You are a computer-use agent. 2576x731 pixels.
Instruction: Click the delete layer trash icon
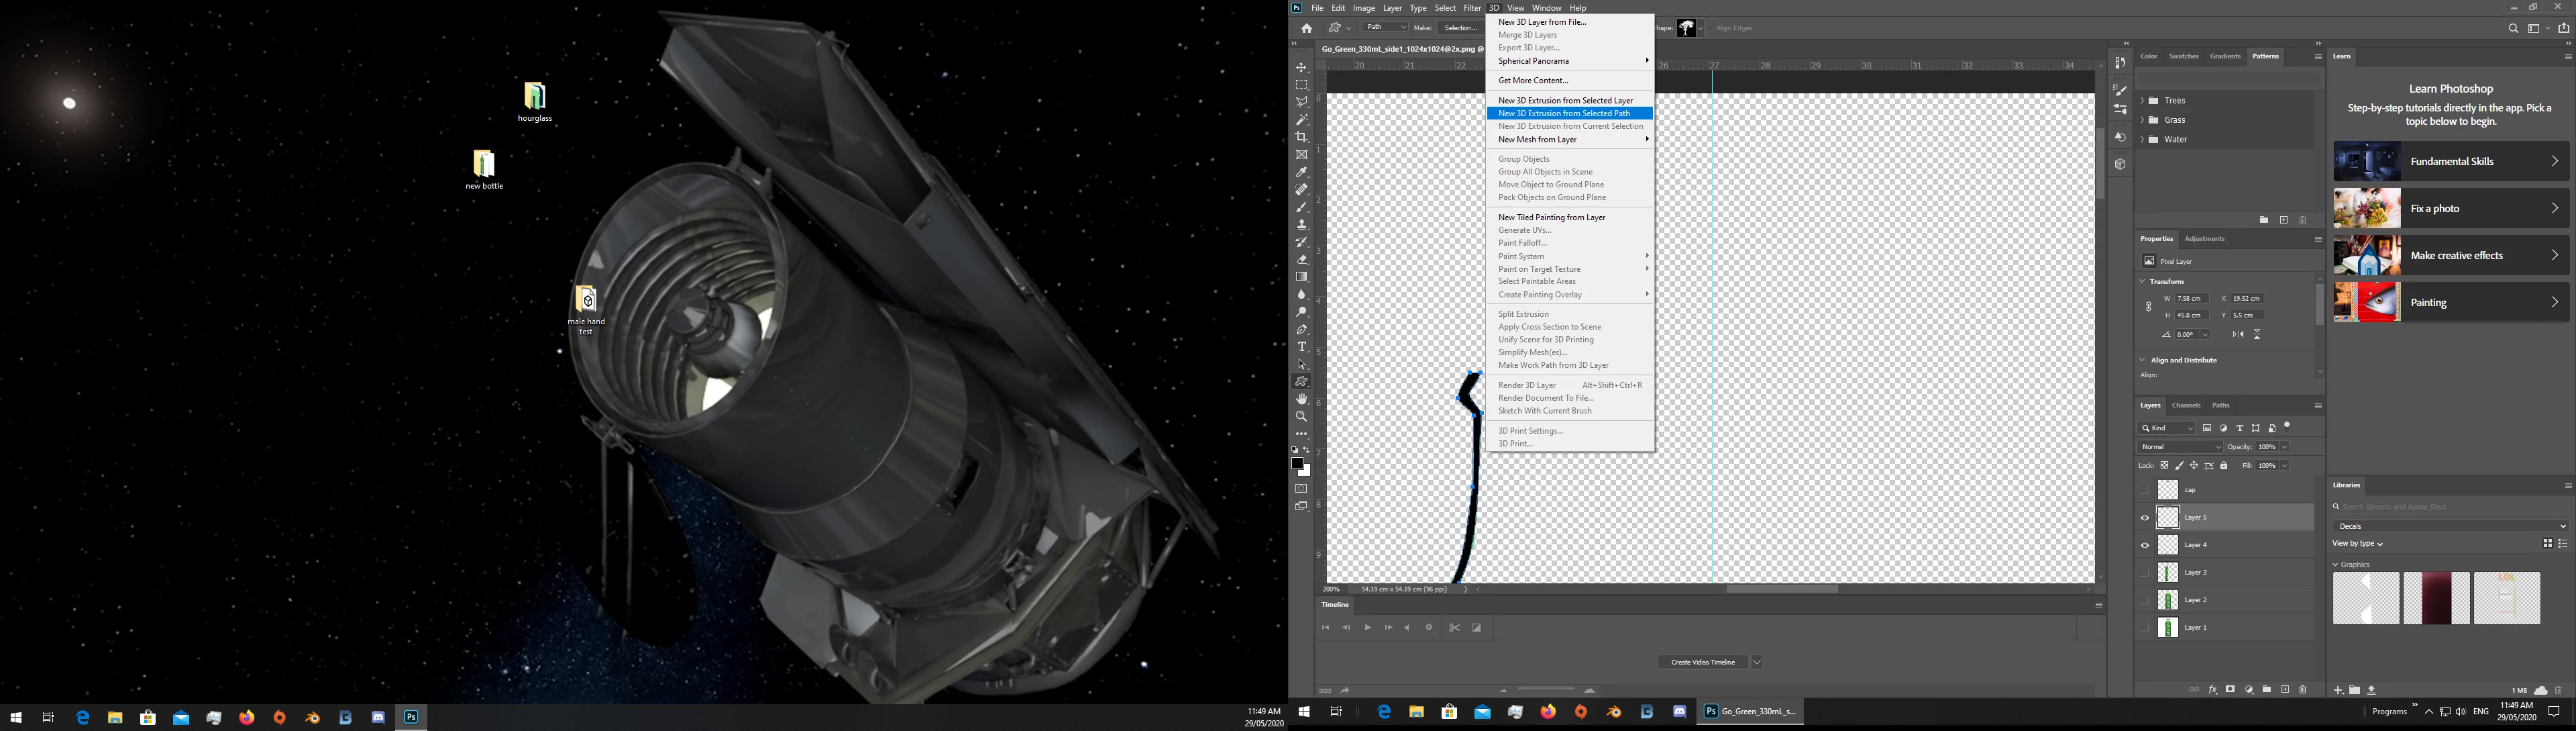tap(2303, 690)
